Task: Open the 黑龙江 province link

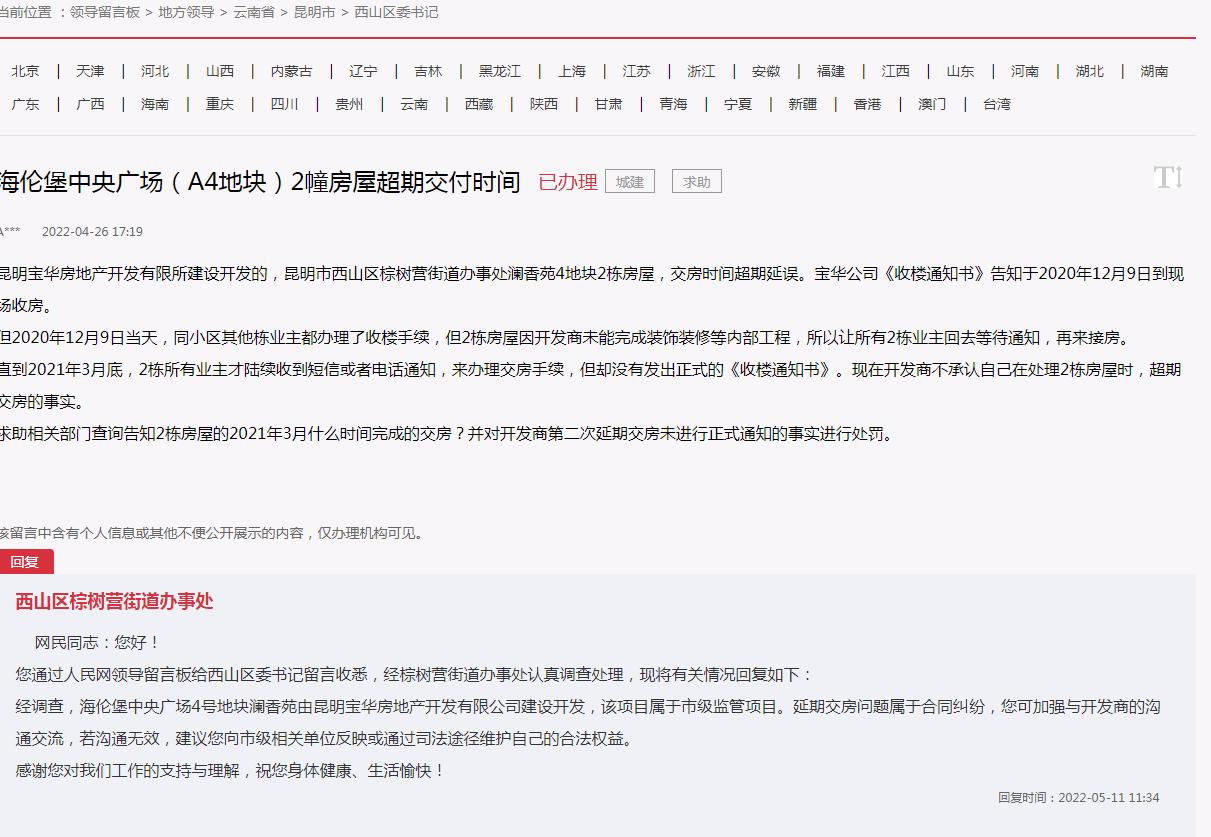Action: point(499,71)
